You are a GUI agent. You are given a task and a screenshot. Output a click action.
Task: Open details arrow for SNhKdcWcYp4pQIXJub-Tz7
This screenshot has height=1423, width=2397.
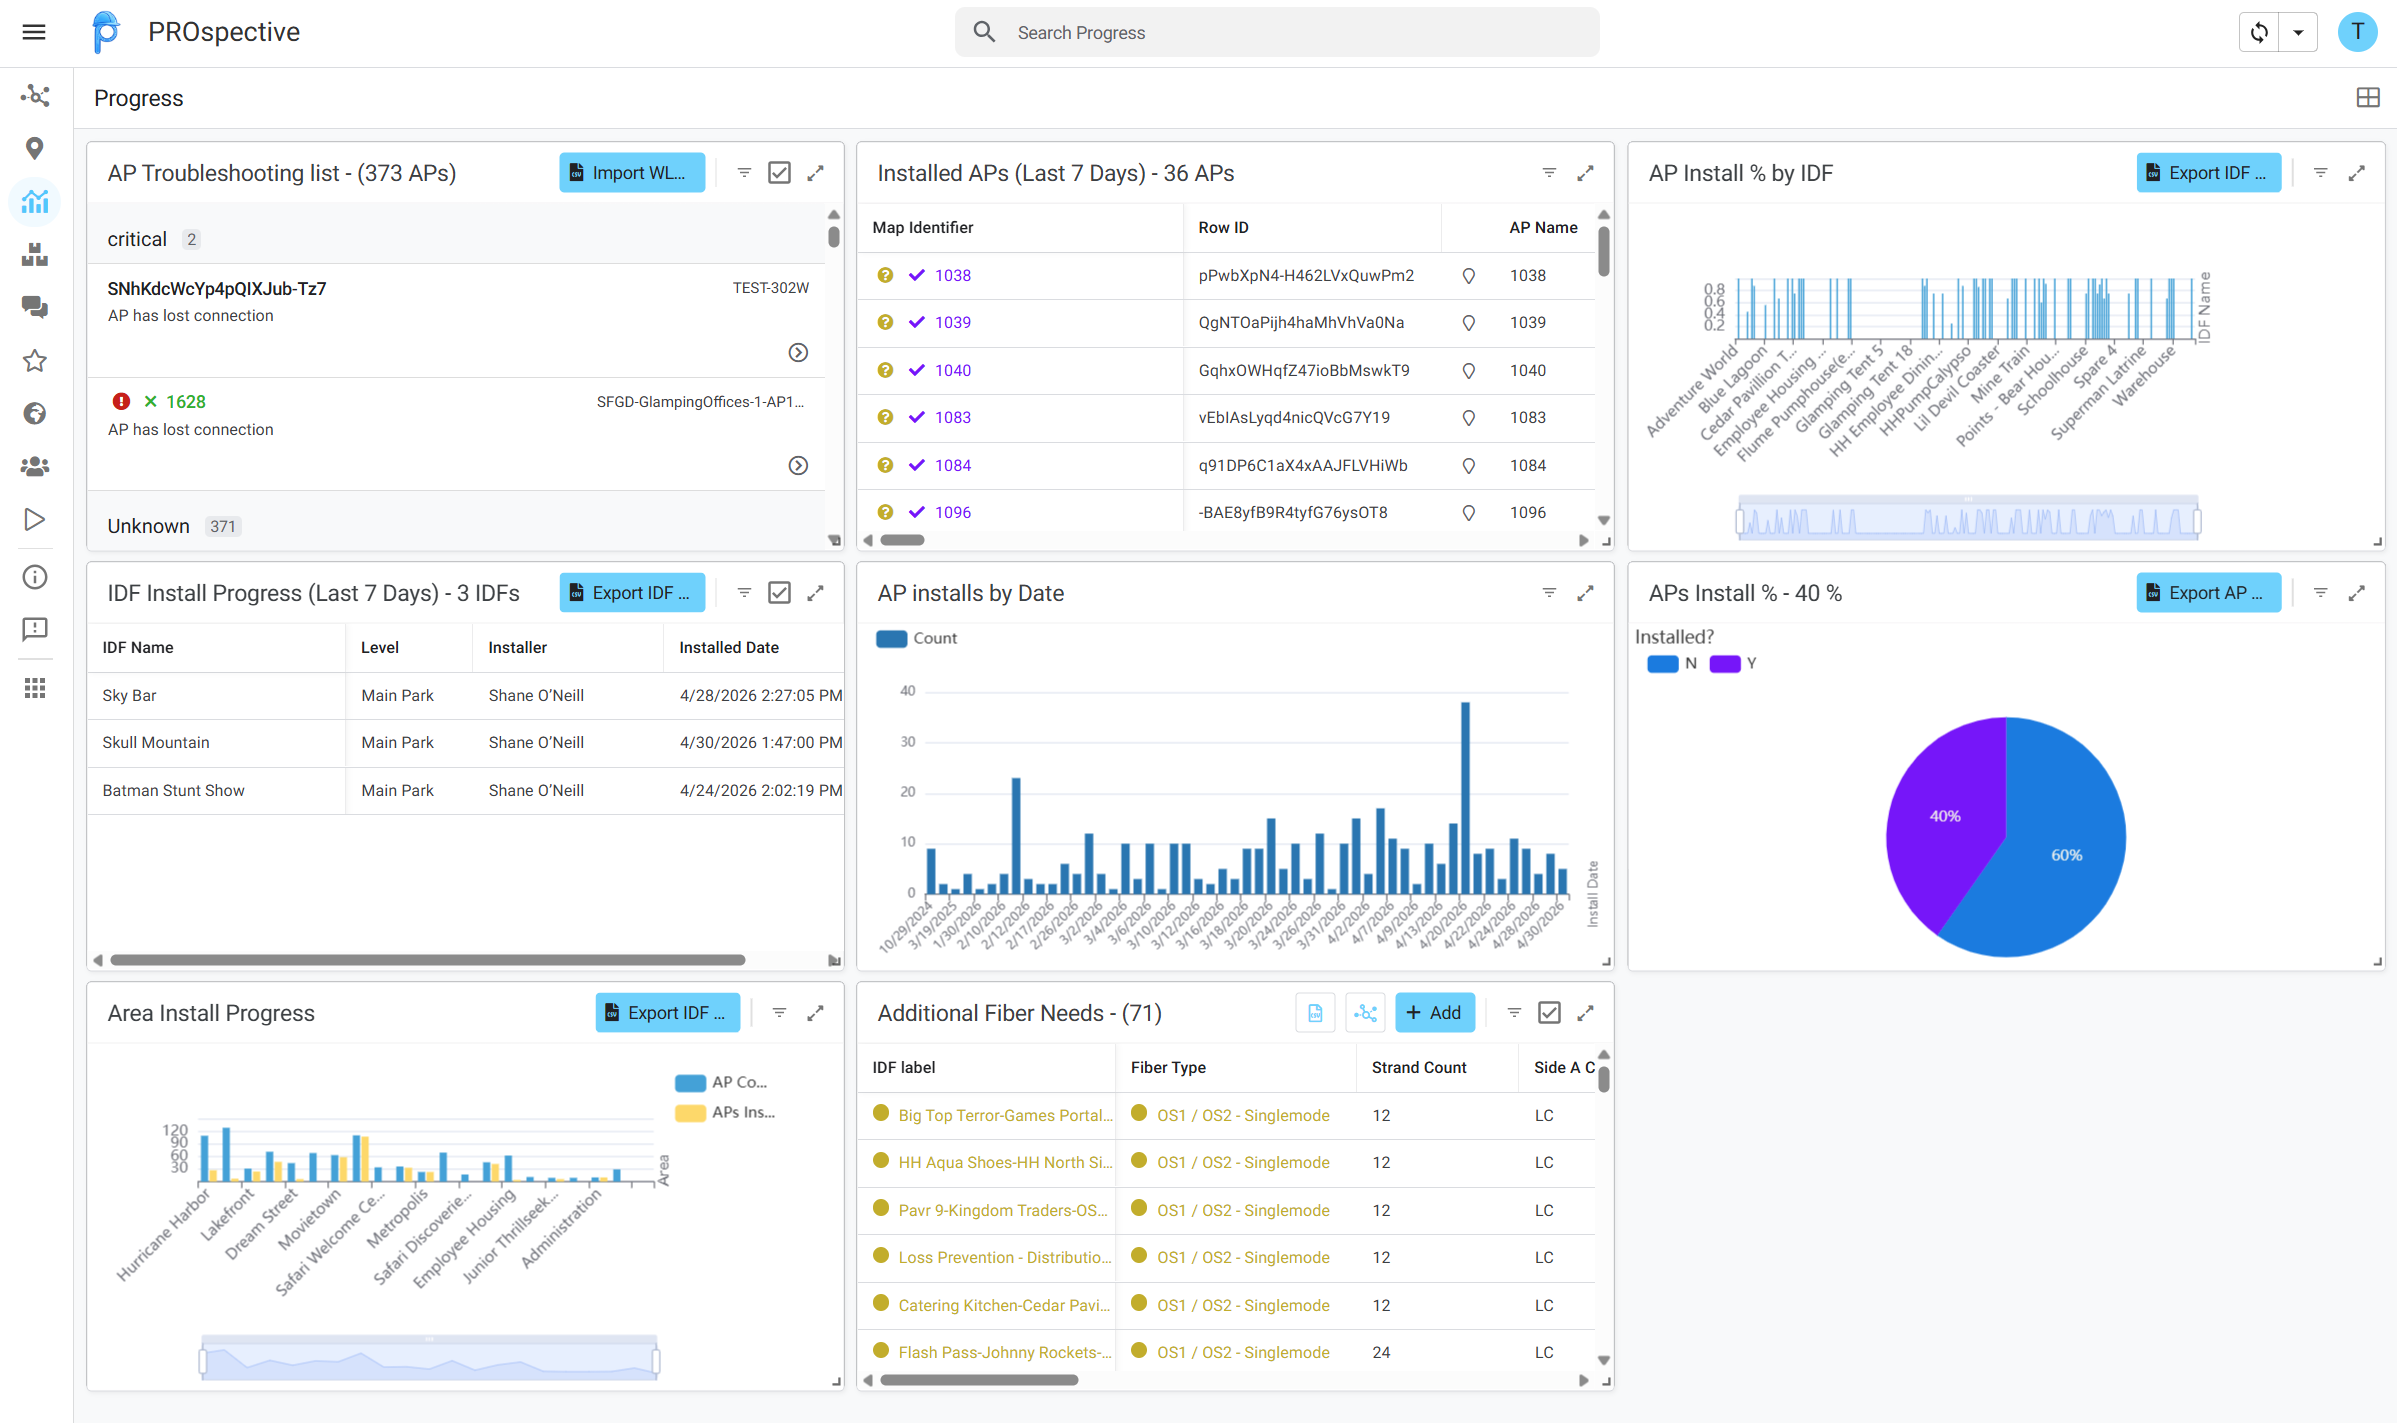798,352
